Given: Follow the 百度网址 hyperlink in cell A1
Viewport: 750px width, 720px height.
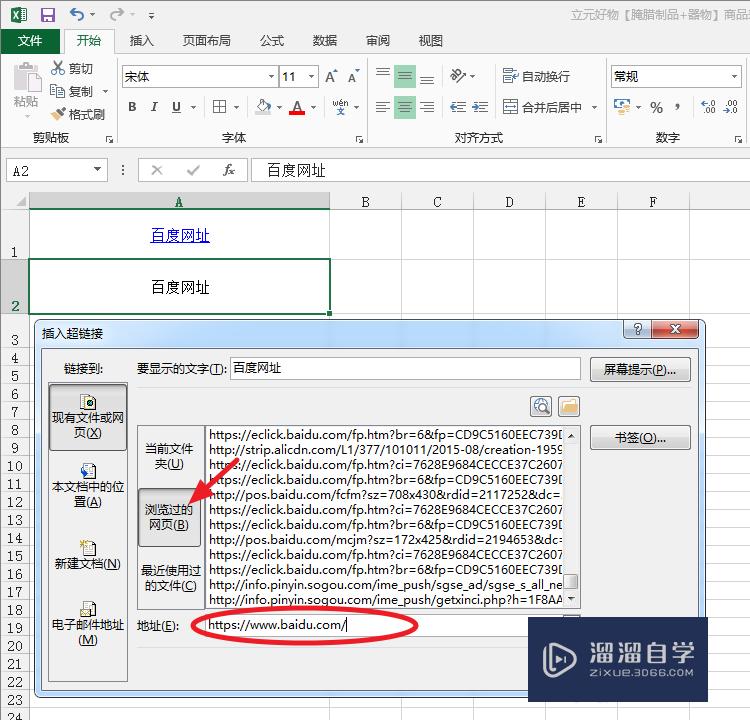Looking at the screenshot, I should click(x=180, y=235).
